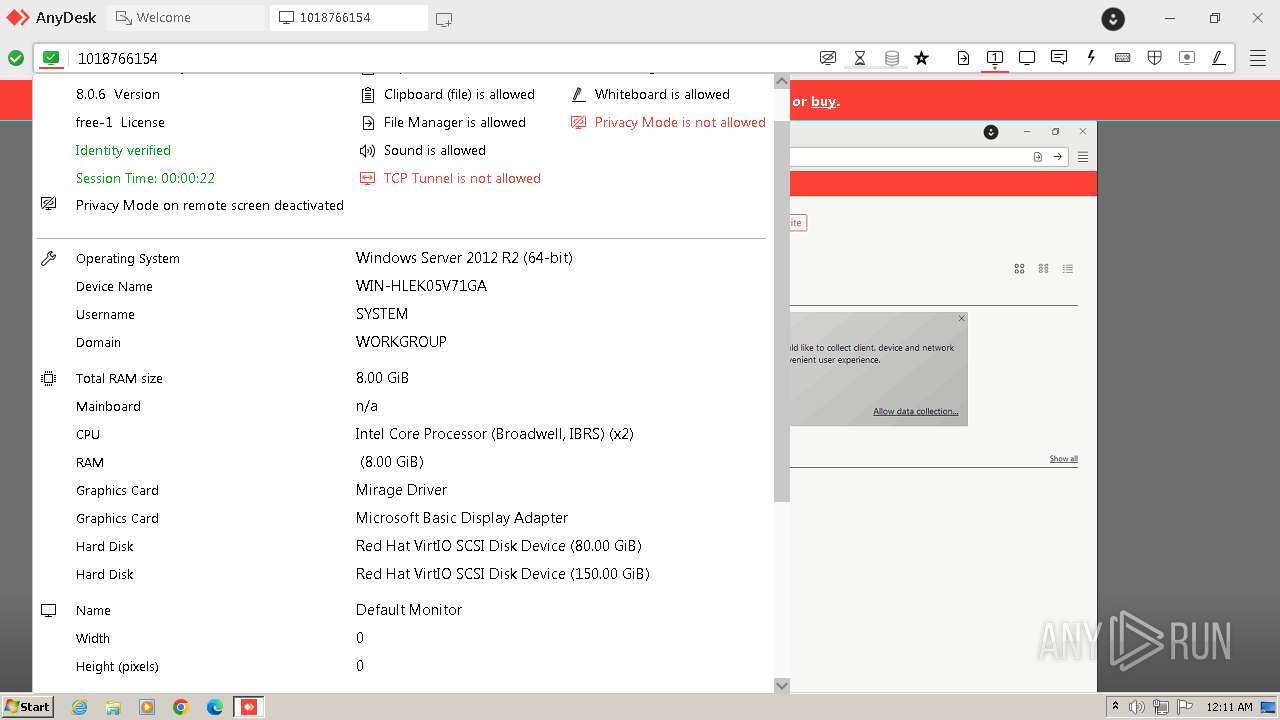This screenshot has height=720, width=1280.
Task: Open the keyboard icon in toolbar
Action: point(1123,58)
